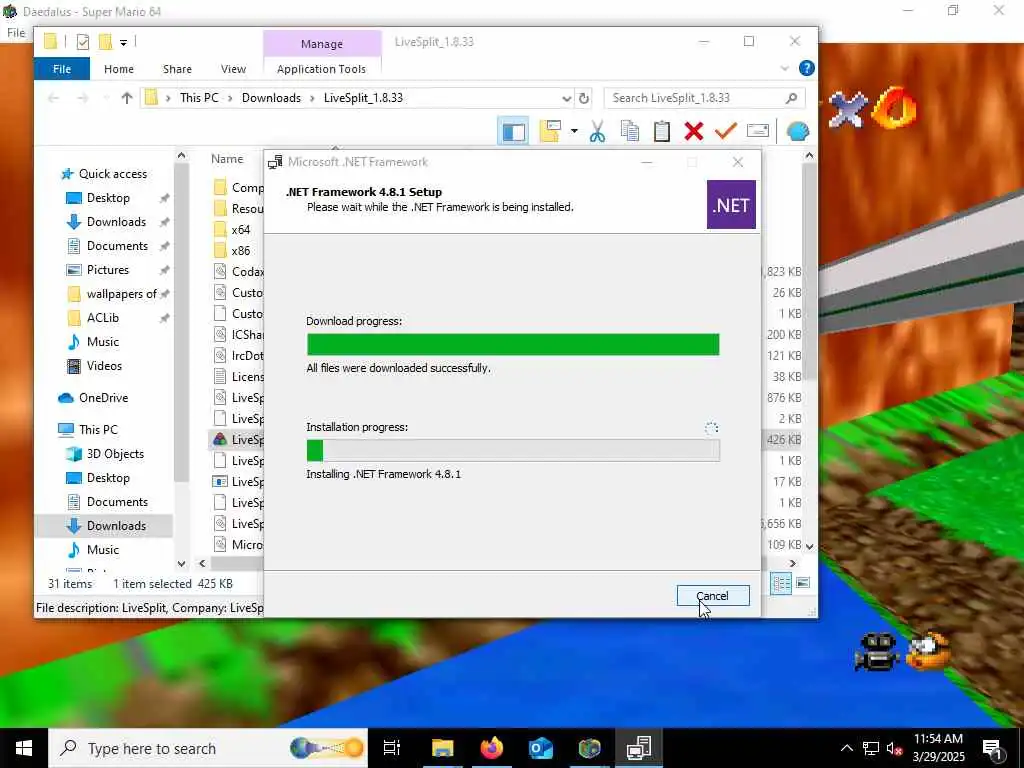
Task: Go up one folder level arrow
Action: (x=127, y=99)
